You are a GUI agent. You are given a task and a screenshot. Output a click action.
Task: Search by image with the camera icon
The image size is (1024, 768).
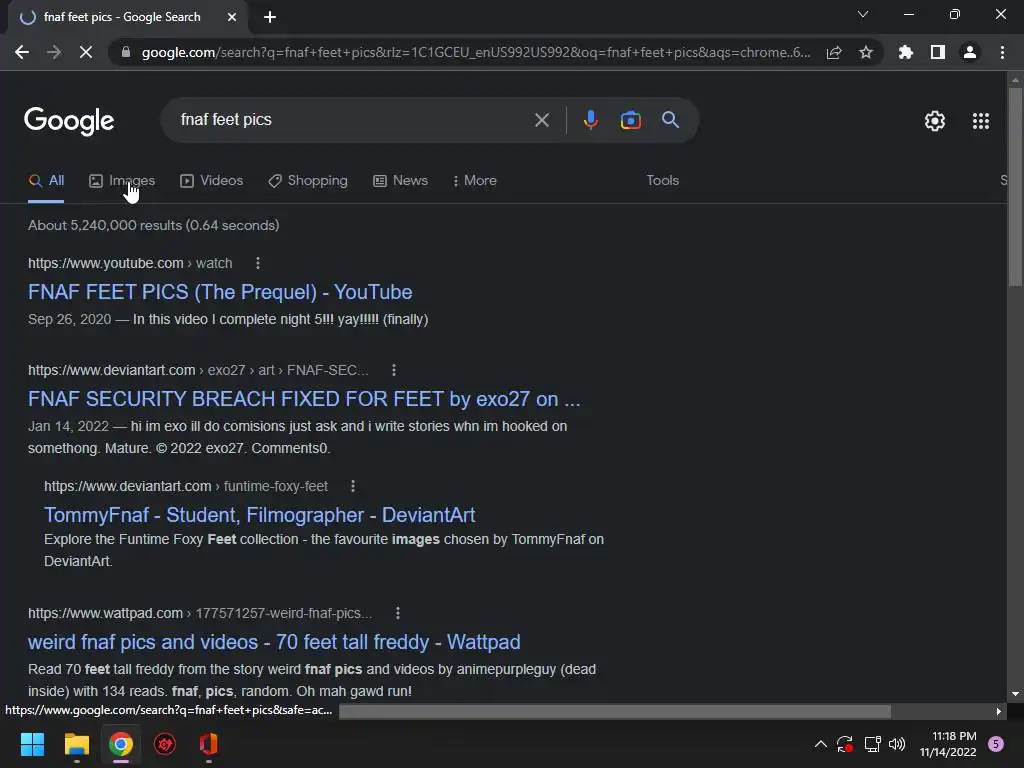click(630, 120)
